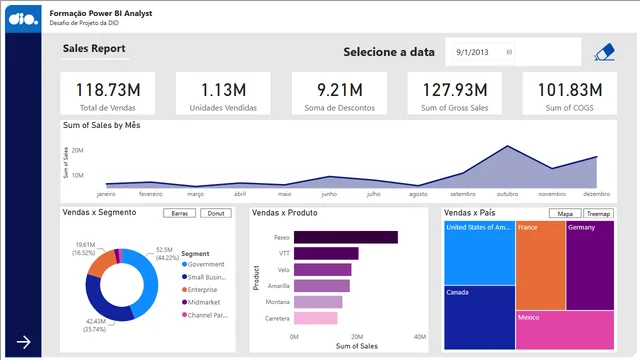Select the Mexico treemap tile

[x=565, y=330]
